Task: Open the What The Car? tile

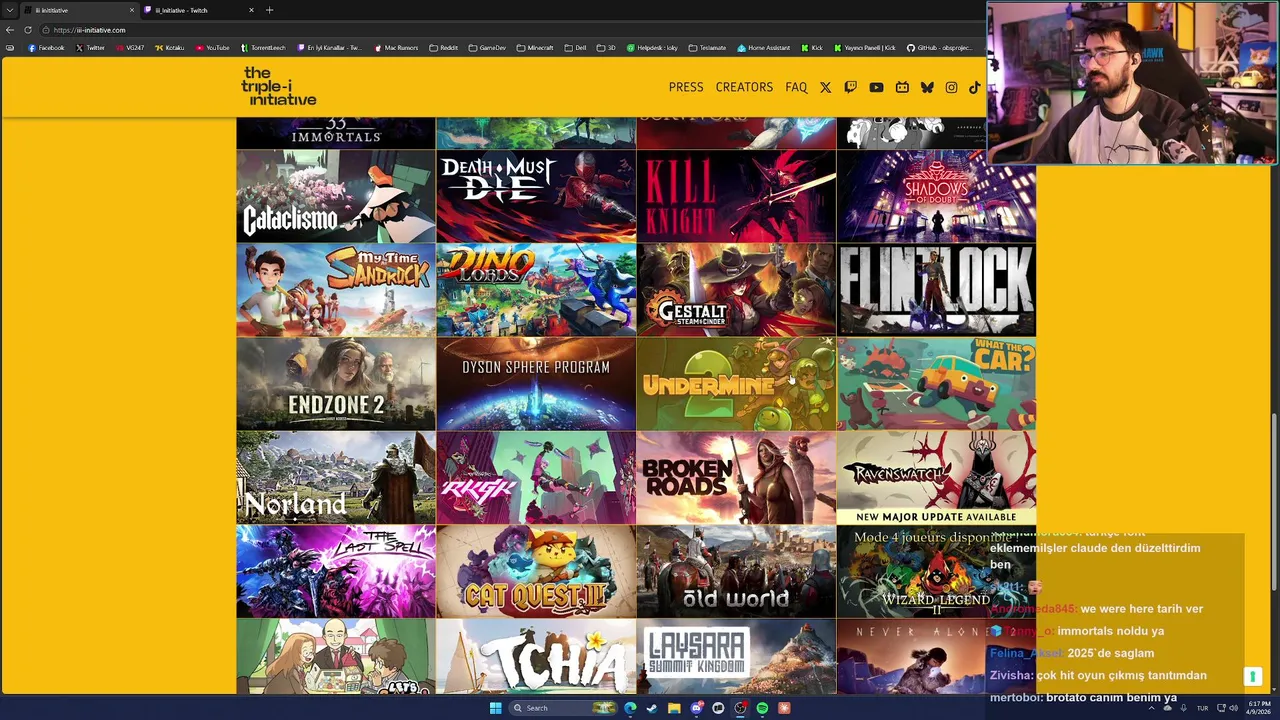Action: 936,384
